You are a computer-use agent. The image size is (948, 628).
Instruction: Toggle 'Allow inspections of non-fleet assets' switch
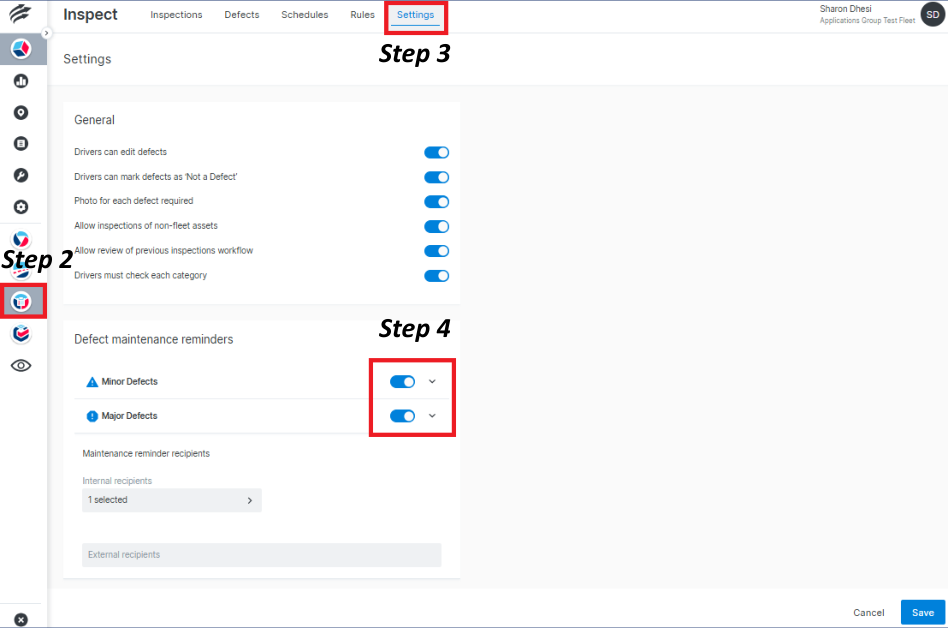[436, 226]
